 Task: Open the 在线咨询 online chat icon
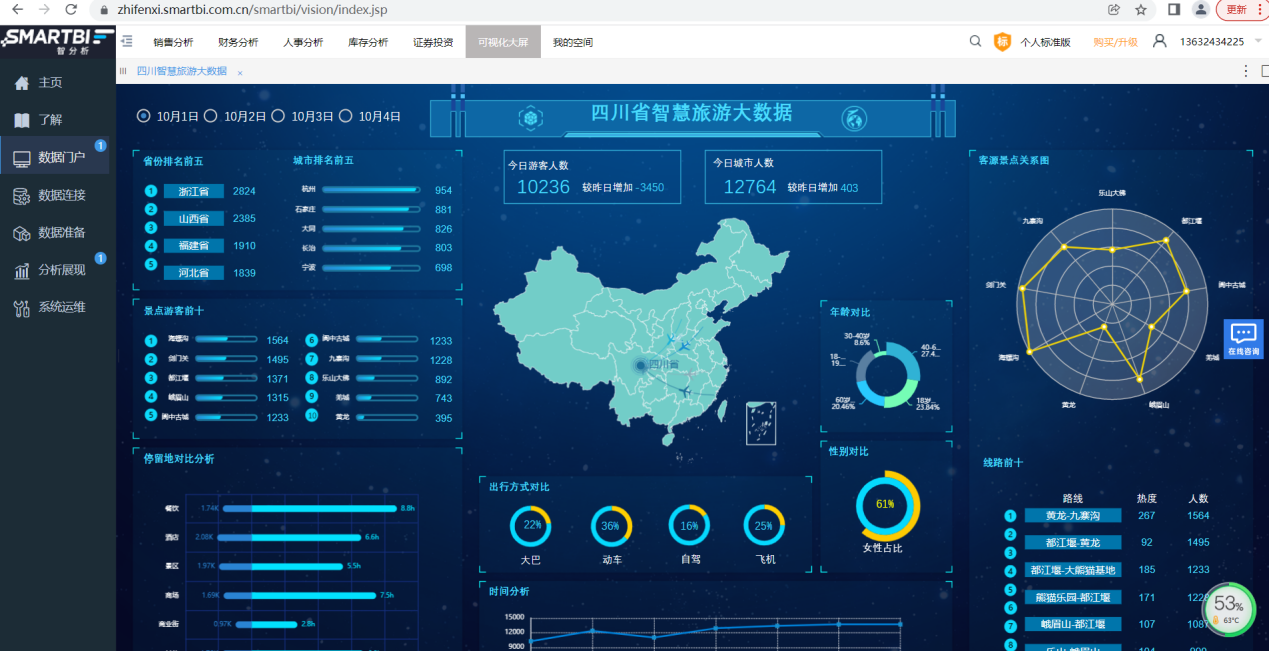1243,339
